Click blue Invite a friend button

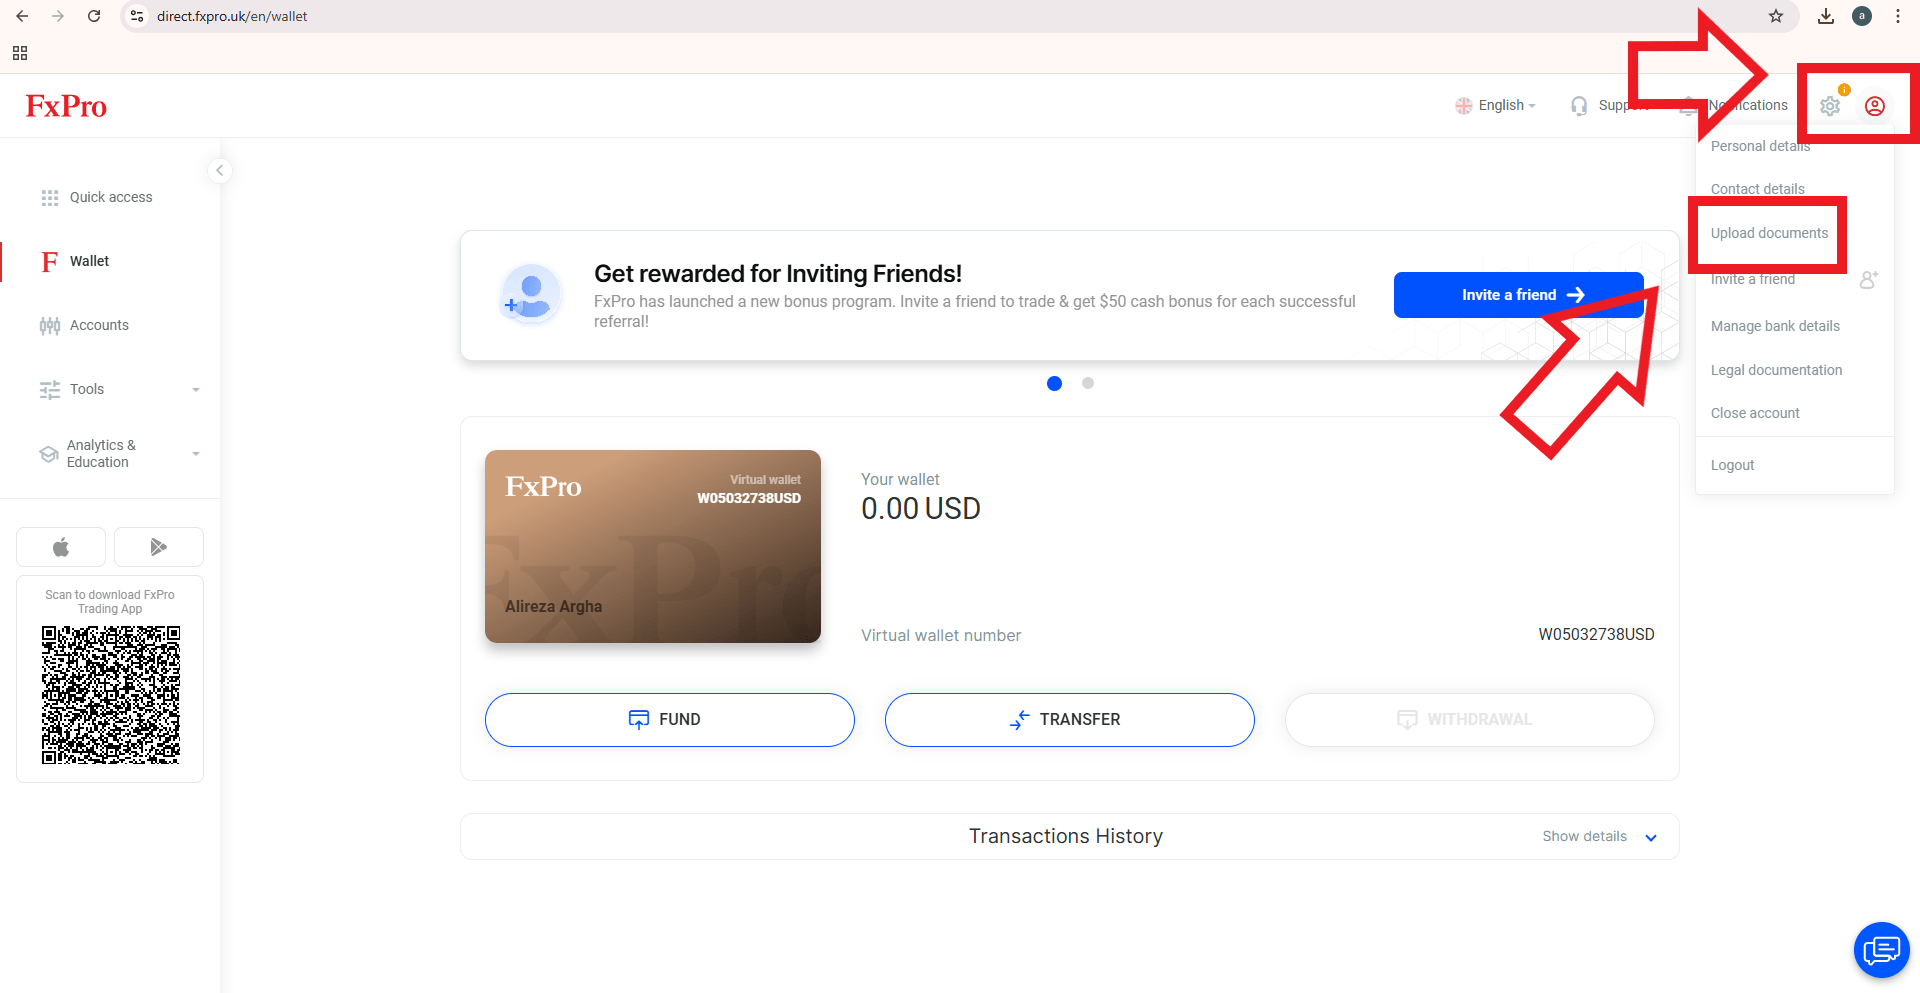point(1518,295)
